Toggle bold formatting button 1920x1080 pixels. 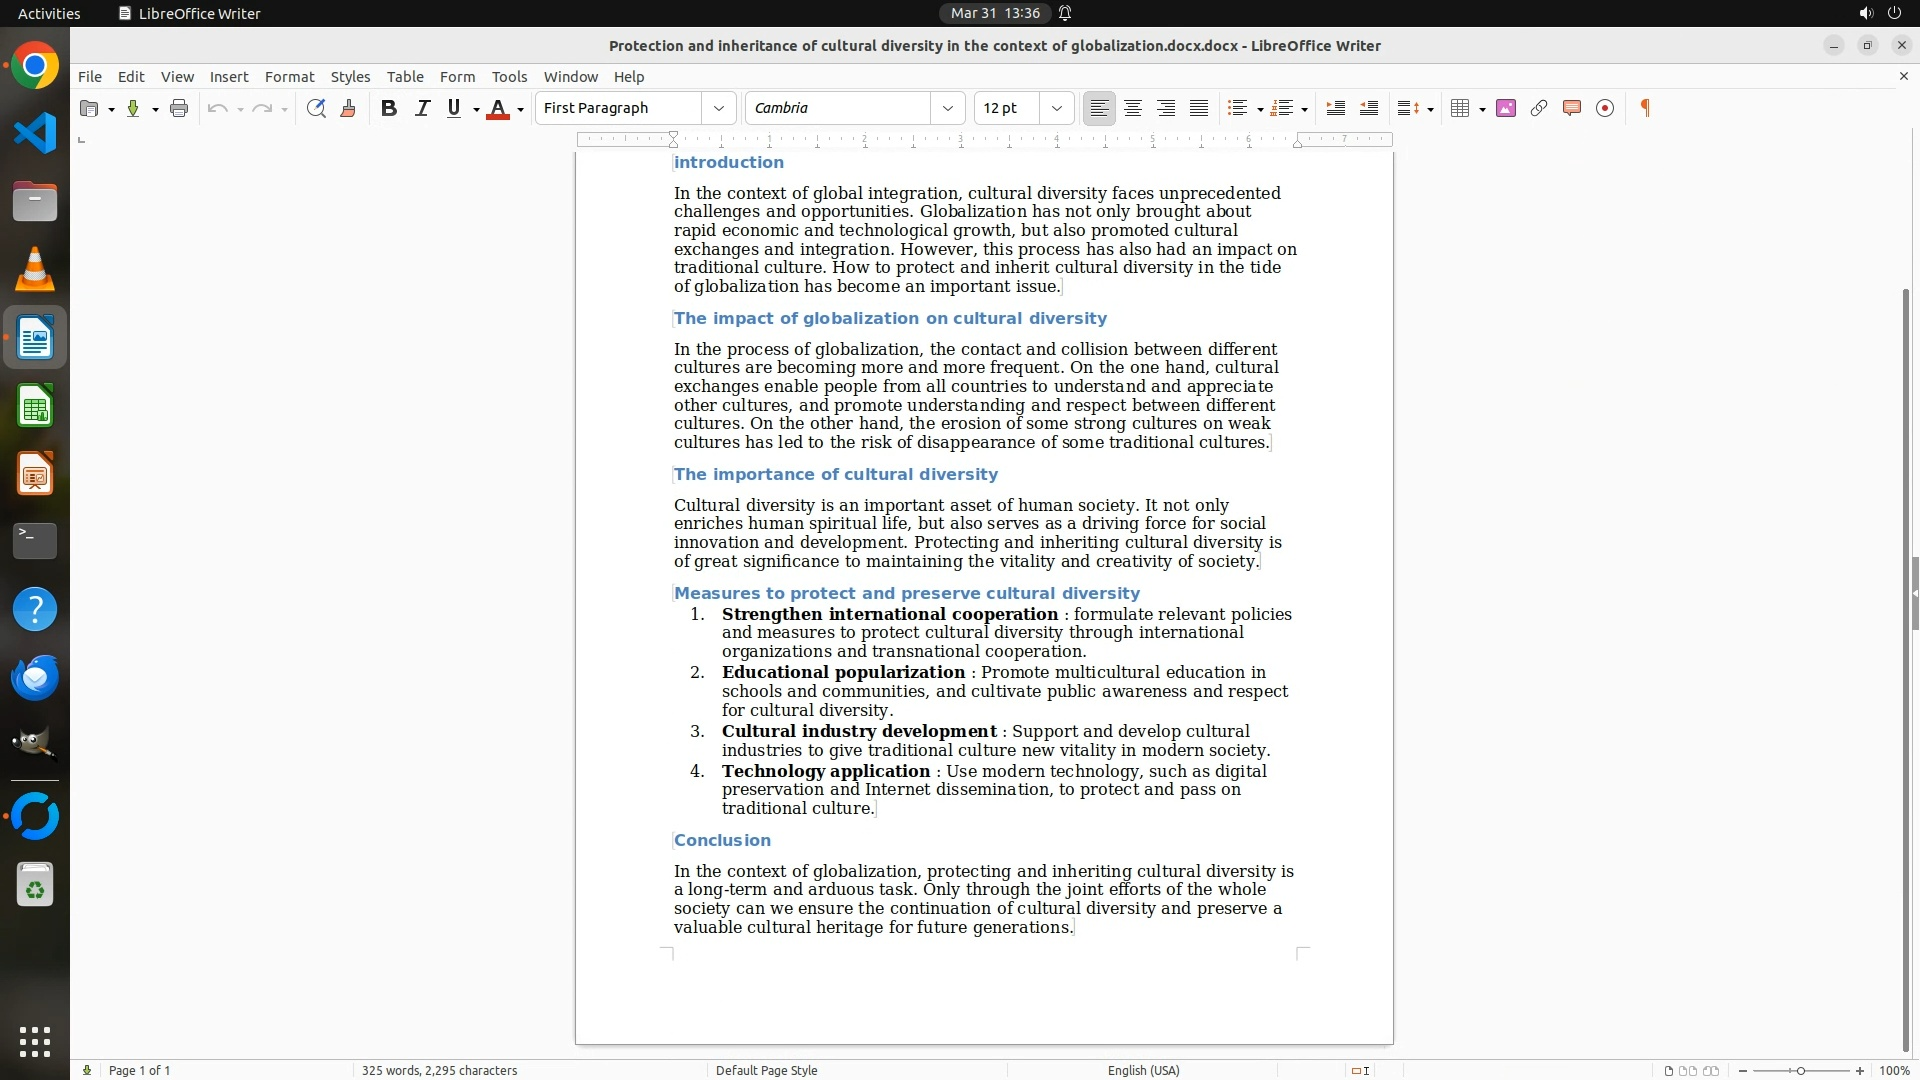tap(389, 108)
